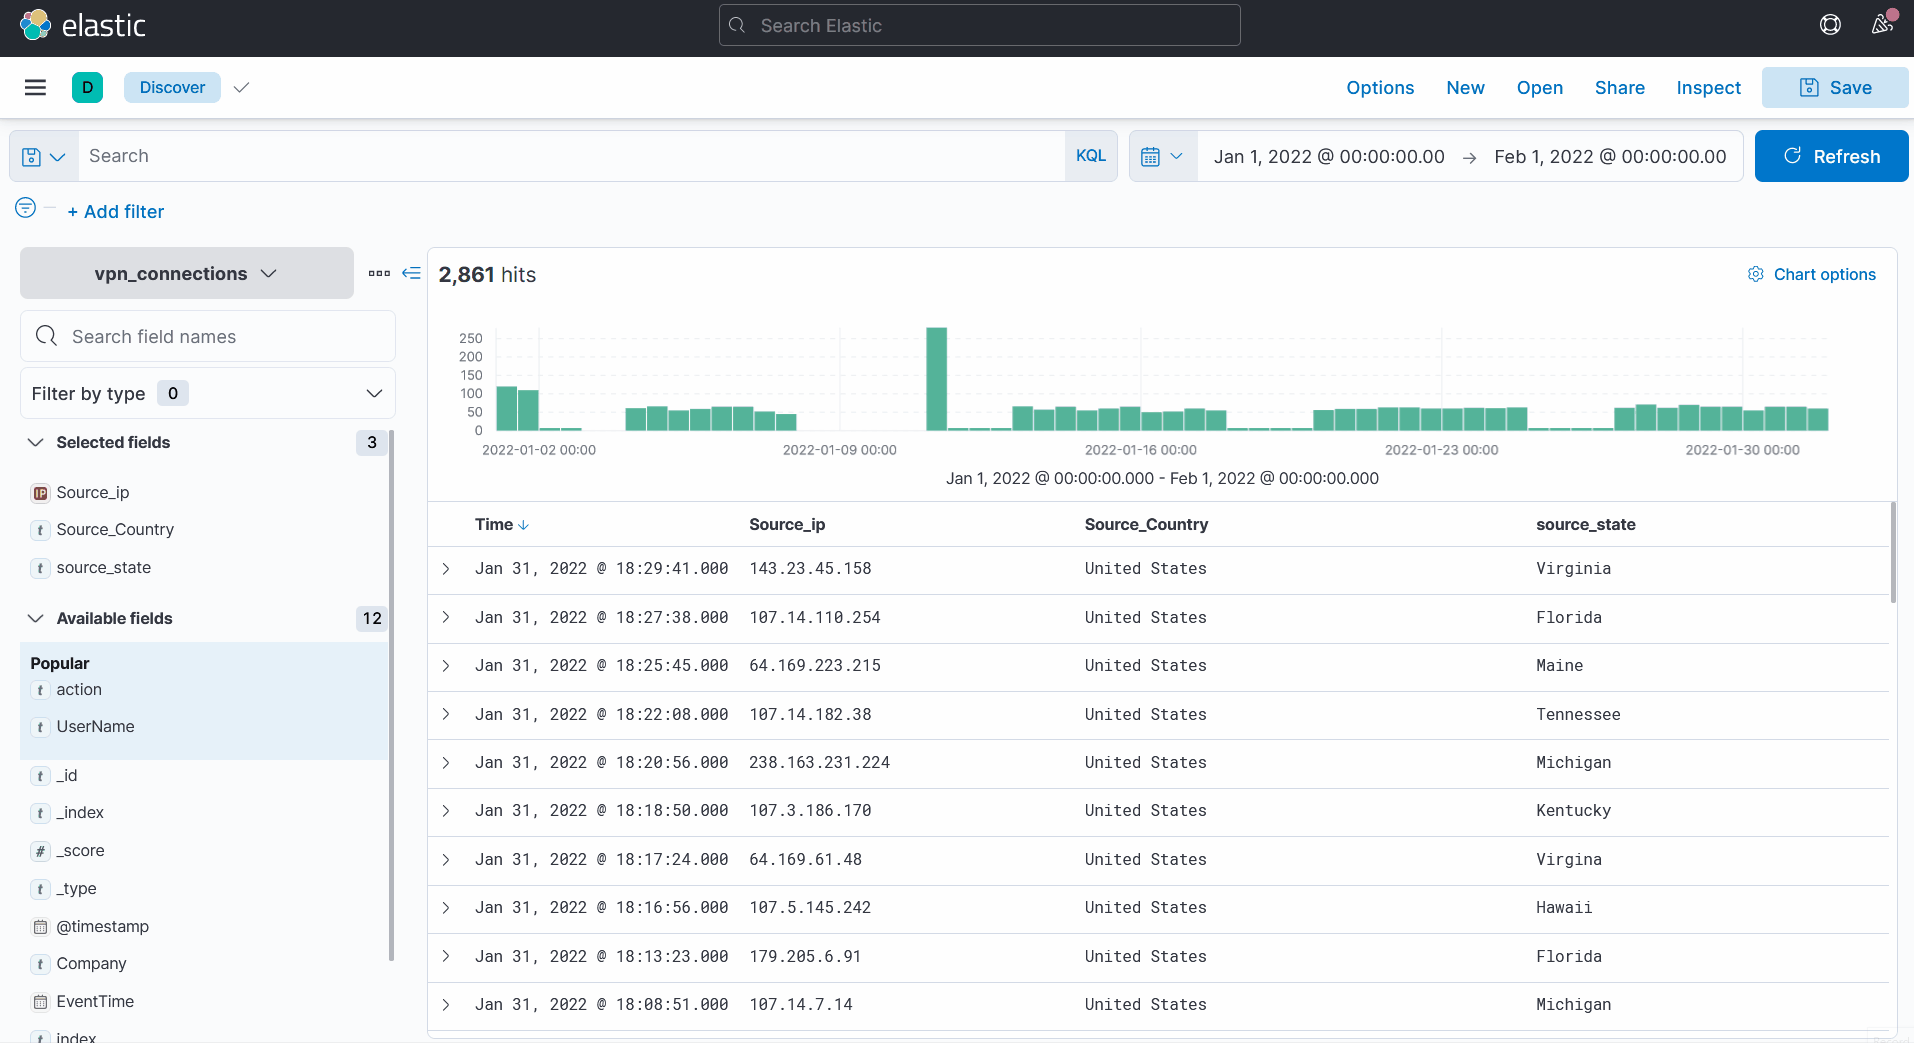The width and height of the screenshot is (1914, 1043).
Task: Collapse the Selected fields section
Action: pyautogui.click(x=36, y=442)
